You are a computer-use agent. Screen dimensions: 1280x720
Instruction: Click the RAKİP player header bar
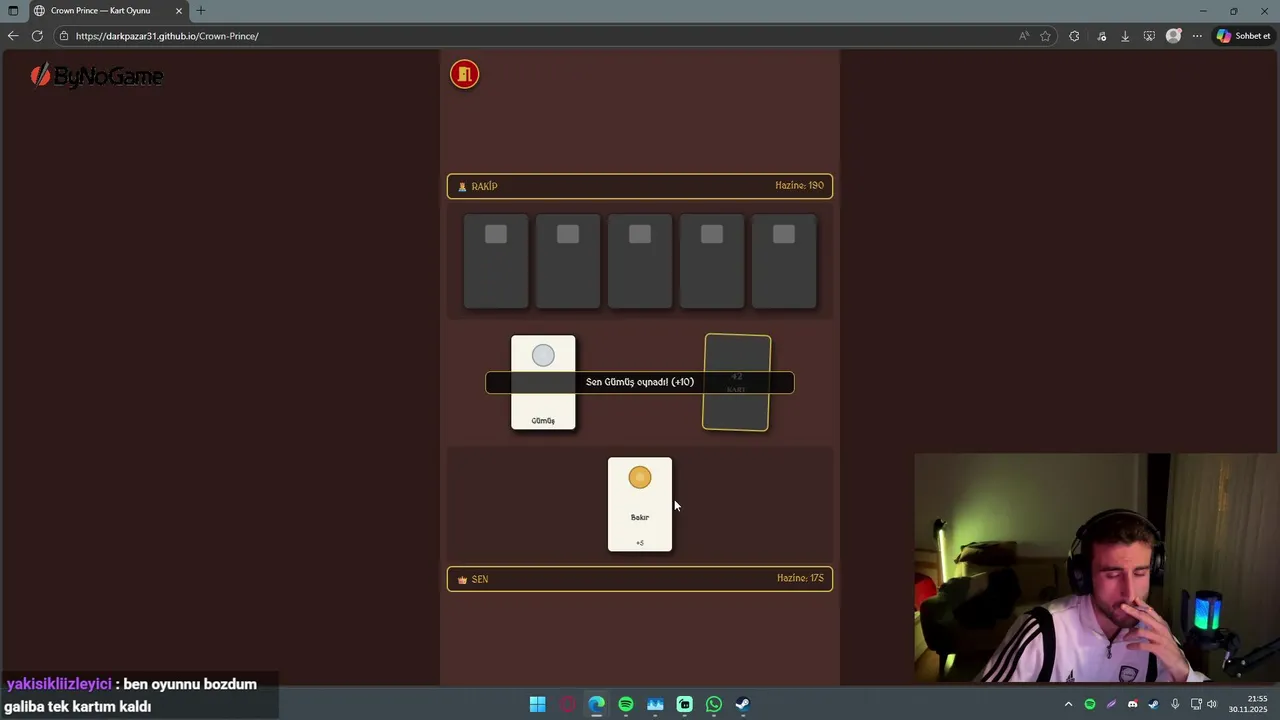(x=640, y=186)
